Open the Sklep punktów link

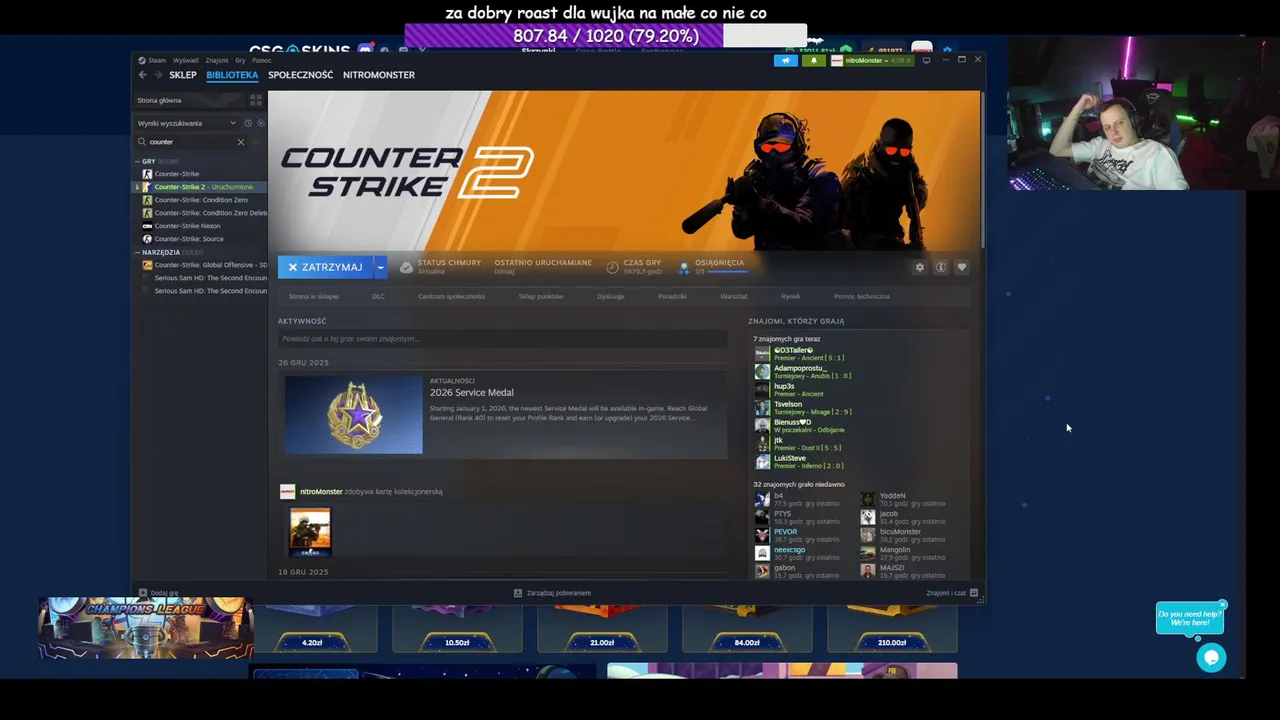(x=541, y=296)
